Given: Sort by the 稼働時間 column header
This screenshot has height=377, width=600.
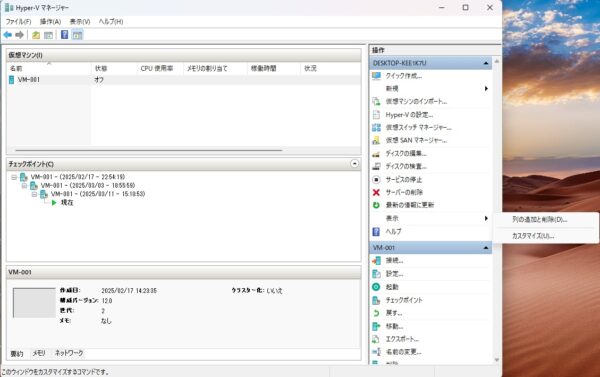Looking at the screenshot, I should tap(274, 69).
